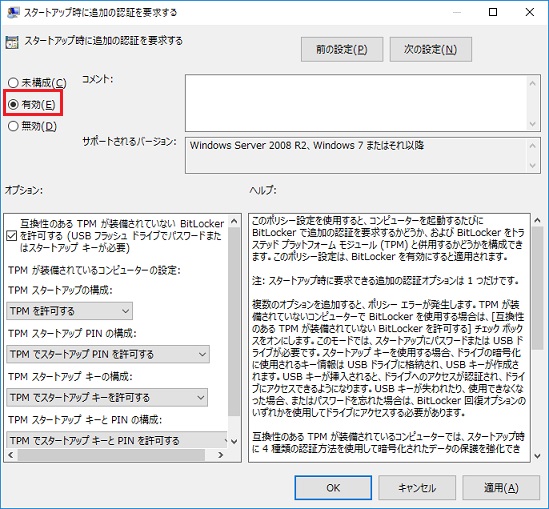This screenshot has height=509, width=549.
Task: Click the options panel scroll right arrow
Action: [220, 455]
